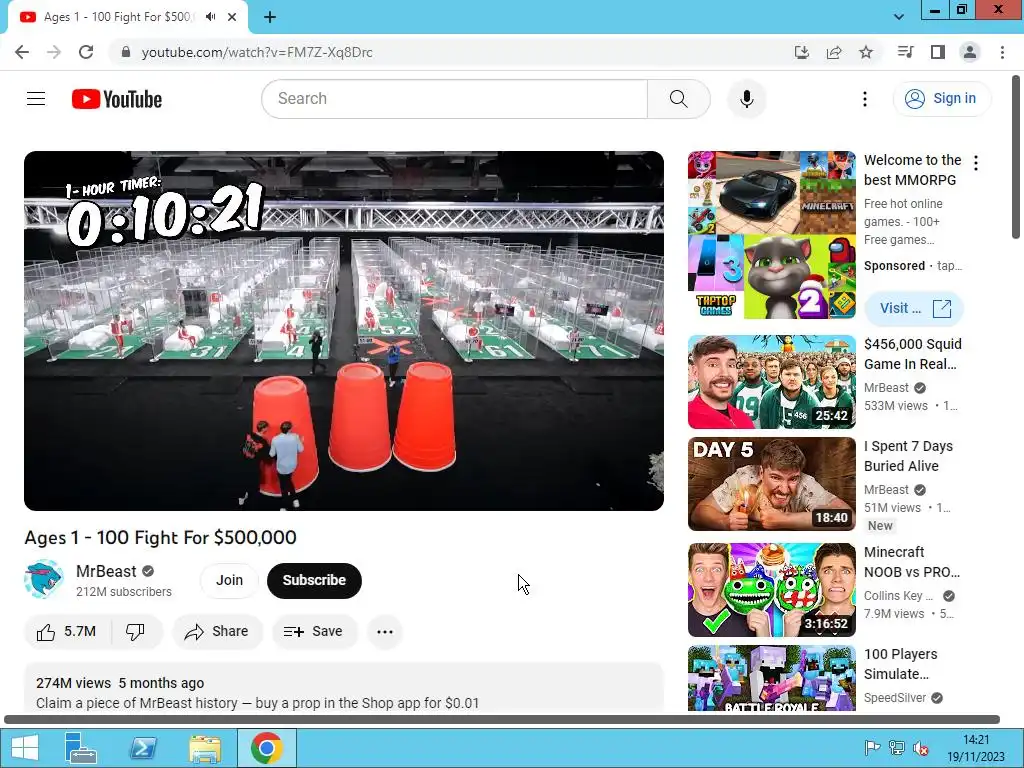
Task: Dislike the video with thumbs-down
Action: [135, 632]
